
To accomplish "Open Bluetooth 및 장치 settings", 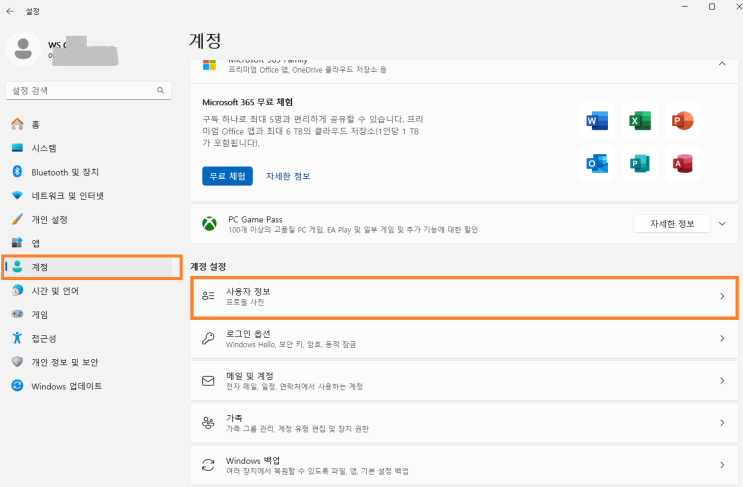I will (88, 172).
